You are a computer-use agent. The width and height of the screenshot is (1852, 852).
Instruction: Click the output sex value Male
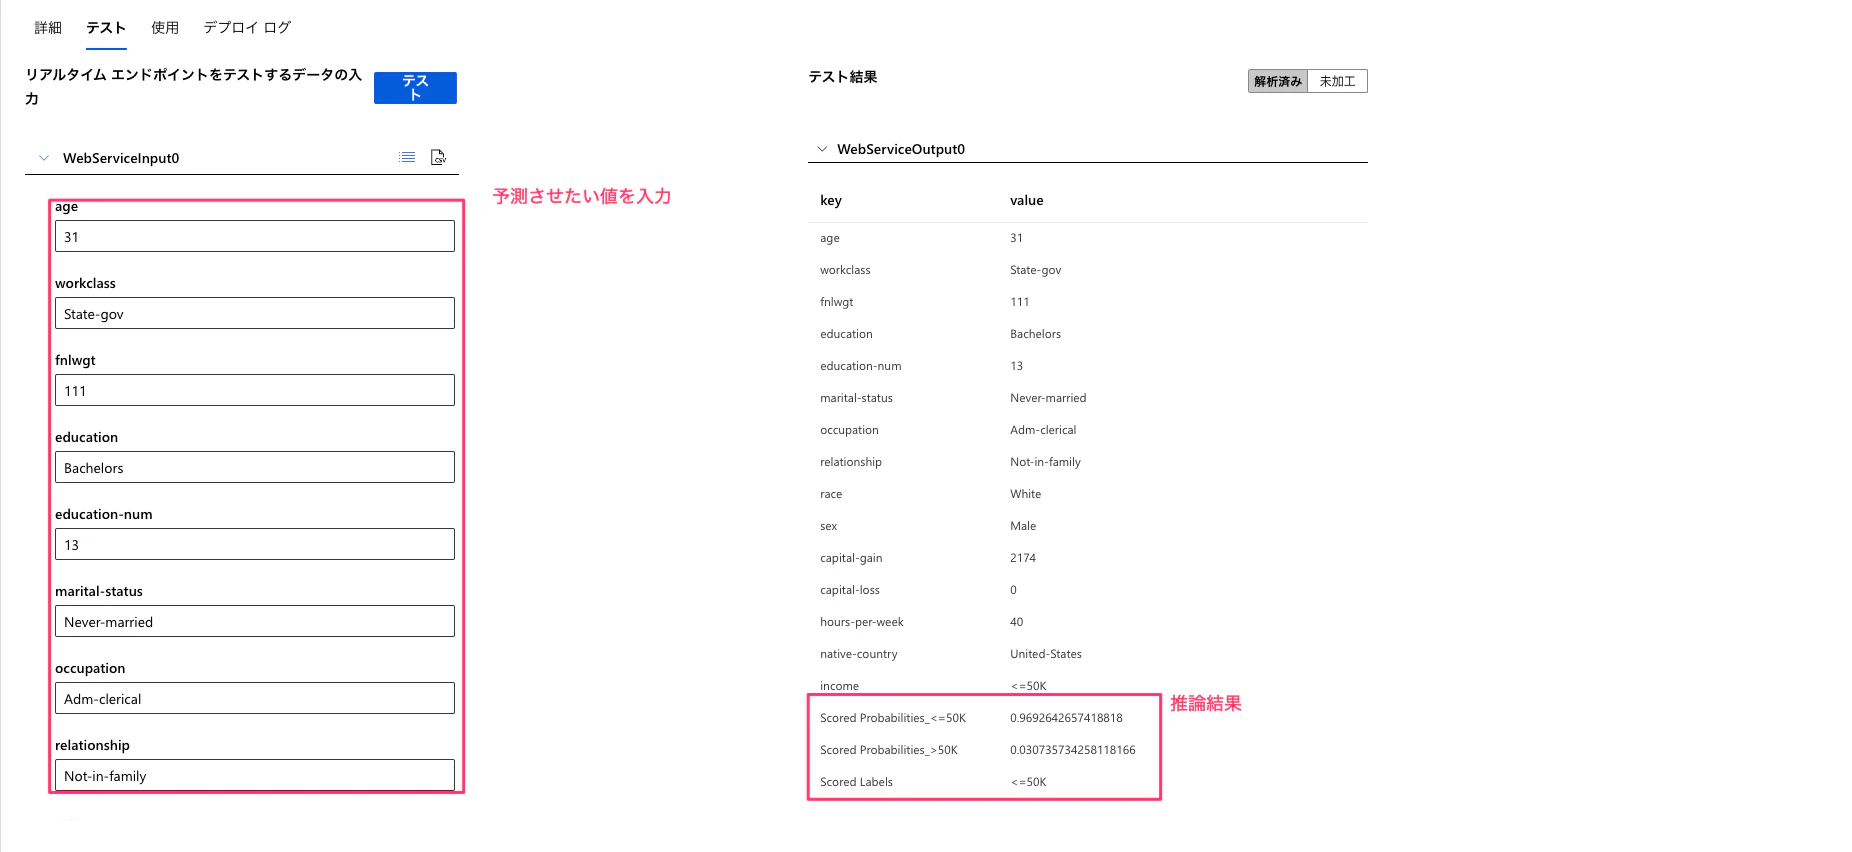coord(1023,526)
